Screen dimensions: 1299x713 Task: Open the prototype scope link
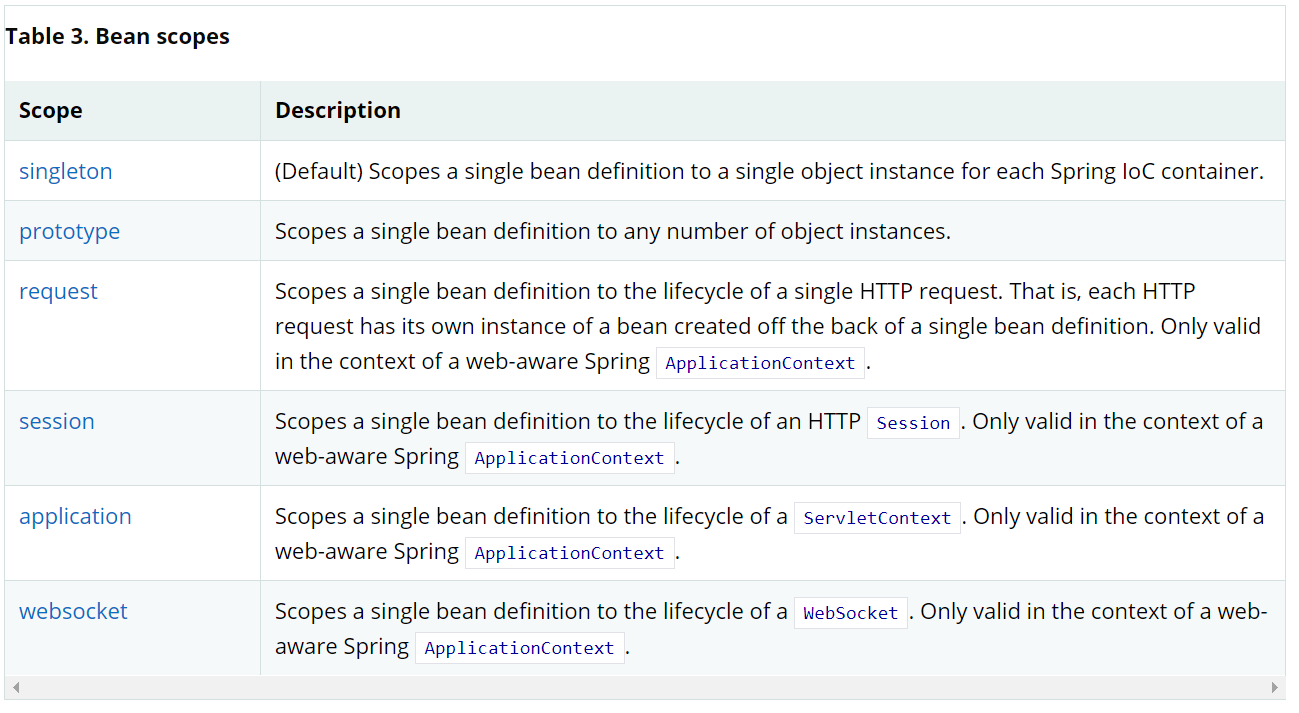click(69, 231)
